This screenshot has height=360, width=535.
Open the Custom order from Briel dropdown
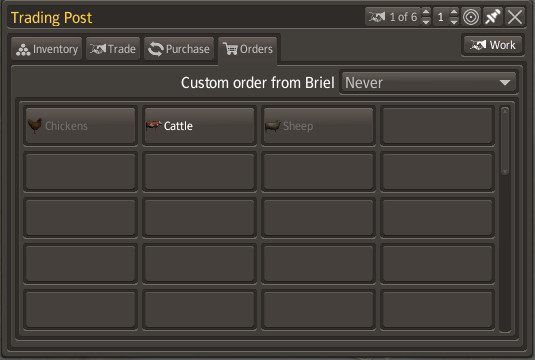(x=429, y=83)
